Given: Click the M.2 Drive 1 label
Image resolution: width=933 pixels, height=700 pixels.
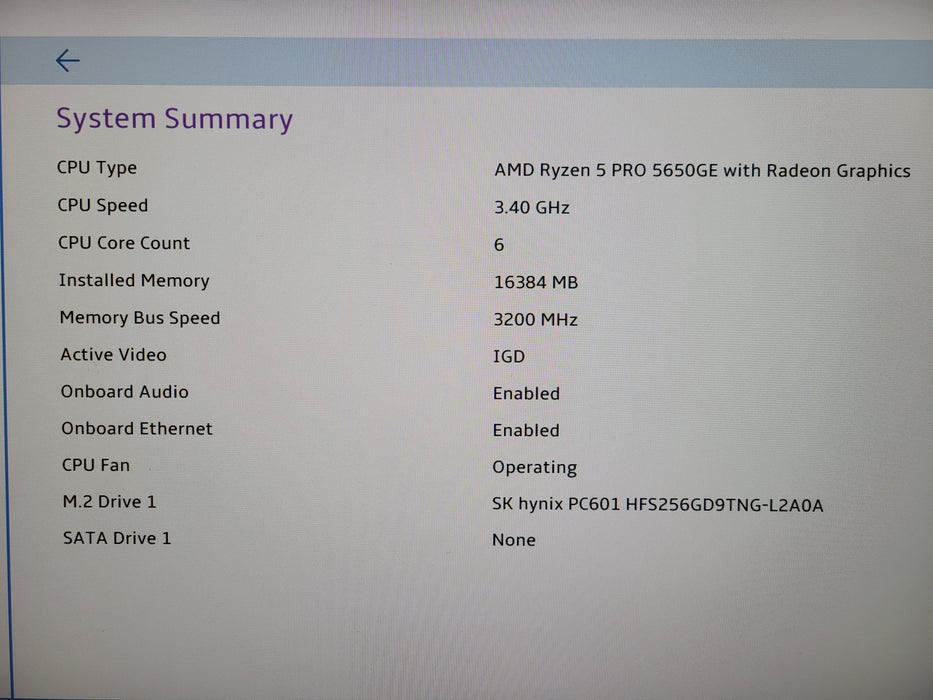Looking at the screenshot, I should [109, 502].
